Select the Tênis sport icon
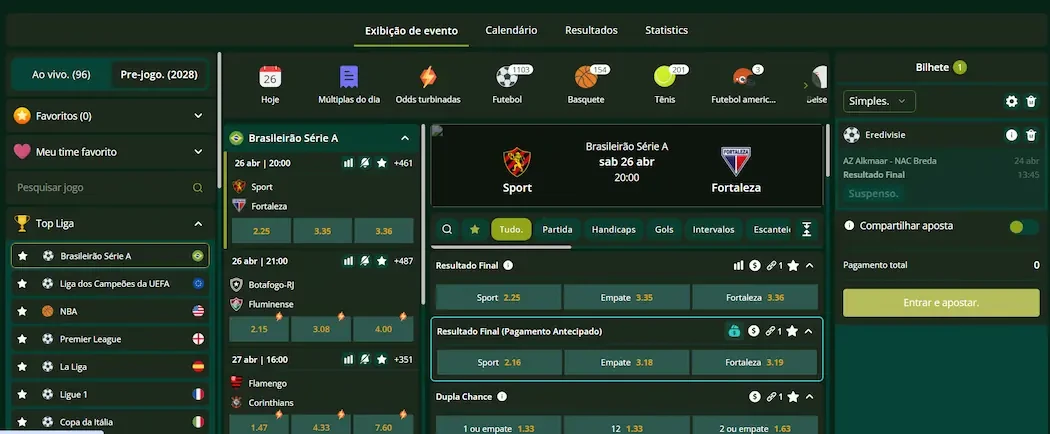 [x=664, y=77]
